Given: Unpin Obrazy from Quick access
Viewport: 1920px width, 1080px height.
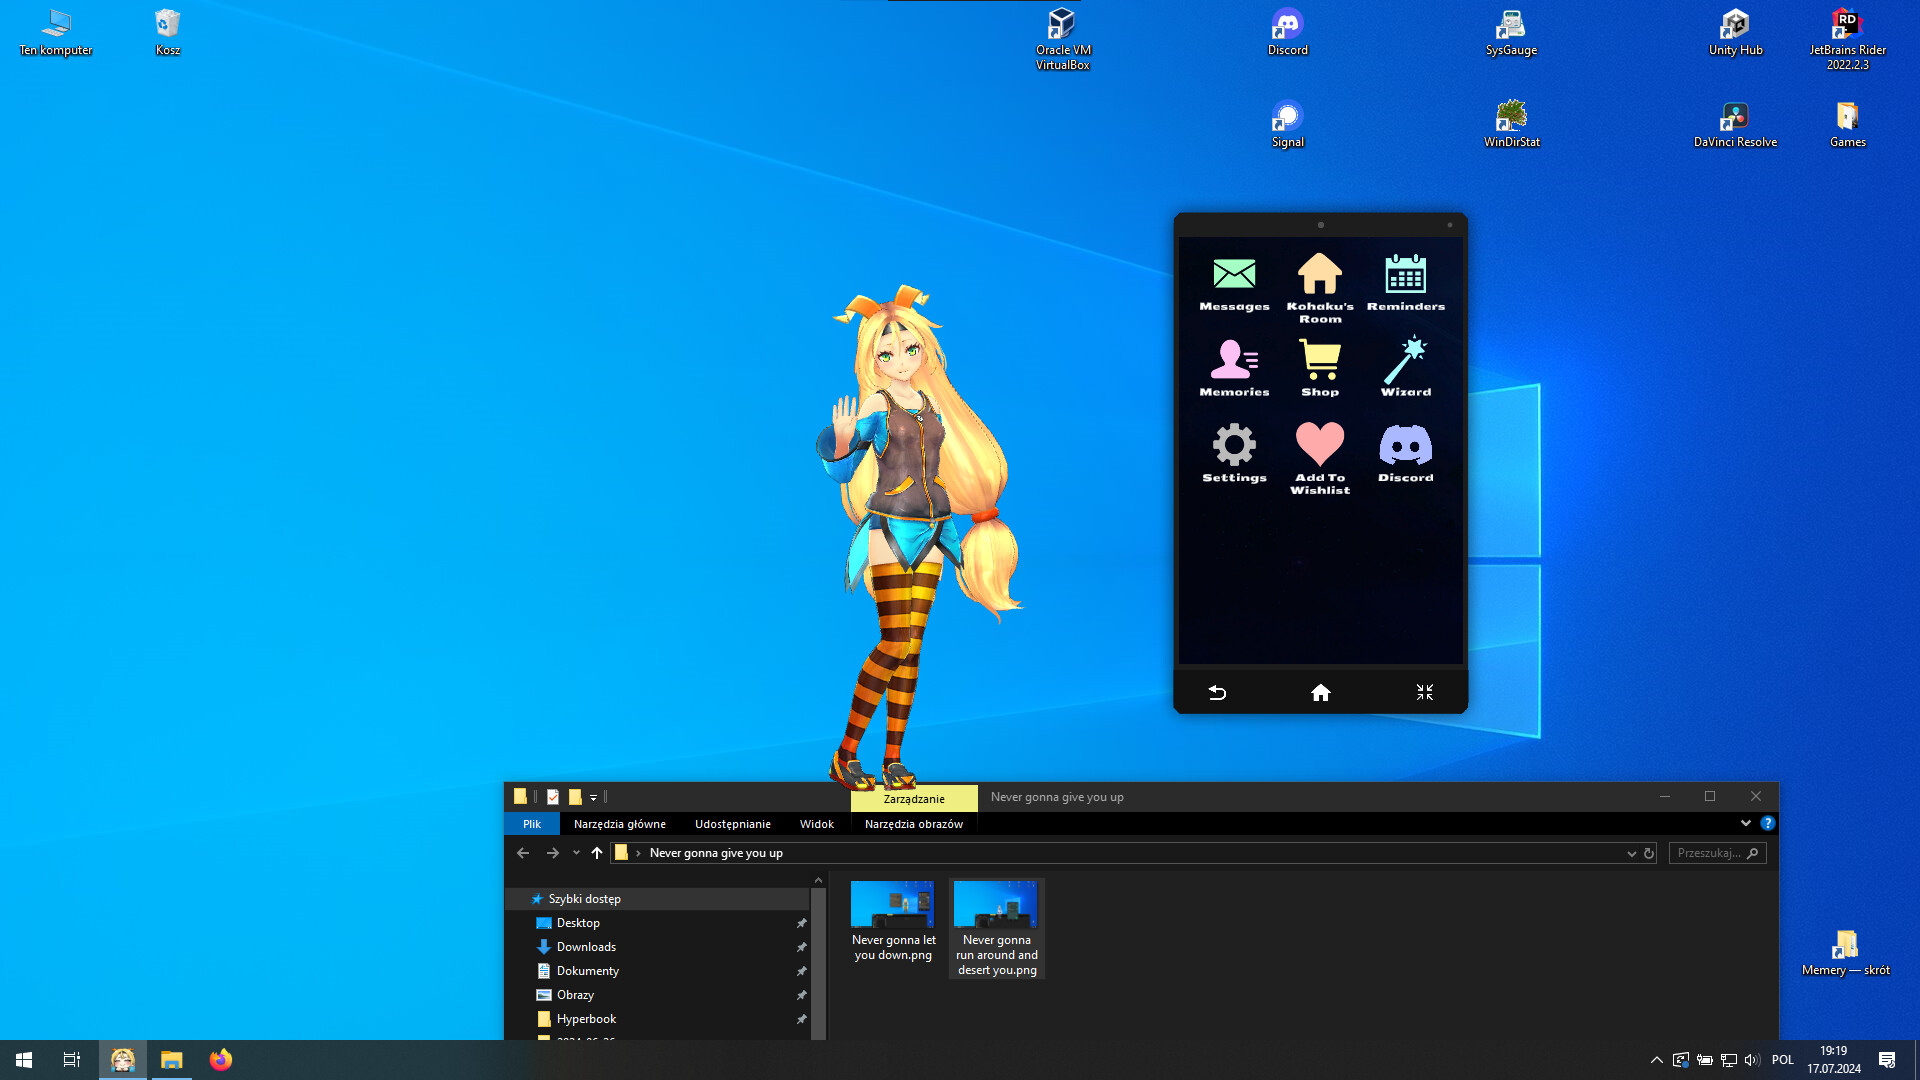Looking at the screenshot, I should (x=801, y=994).
